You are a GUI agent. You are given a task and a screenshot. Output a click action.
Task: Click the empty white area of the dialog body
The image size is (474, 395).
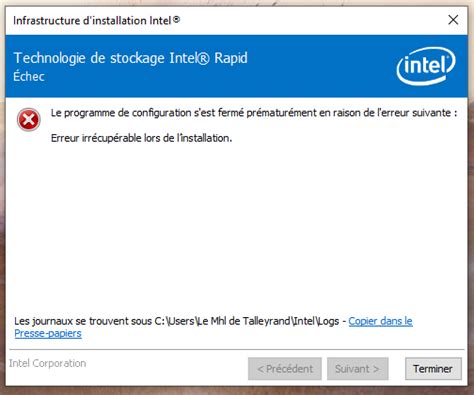point(237,227)
